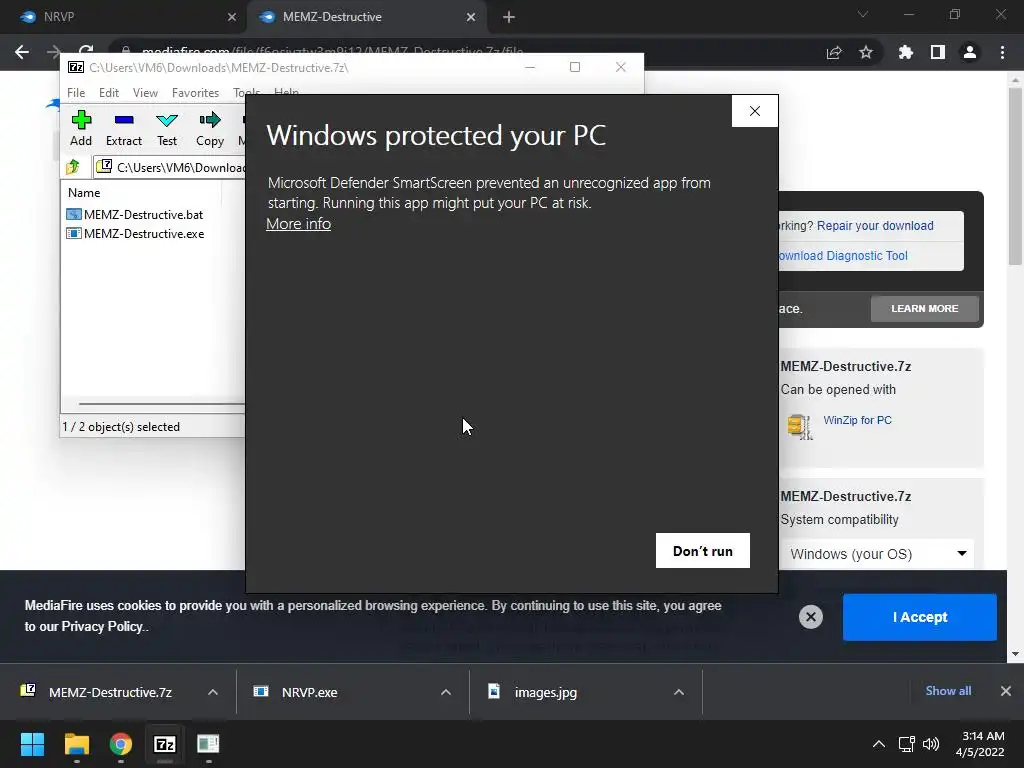Show hidden system tray icons
This screenshot has width=1024, height=768.
pyautogui.click(x=879, y=744)
